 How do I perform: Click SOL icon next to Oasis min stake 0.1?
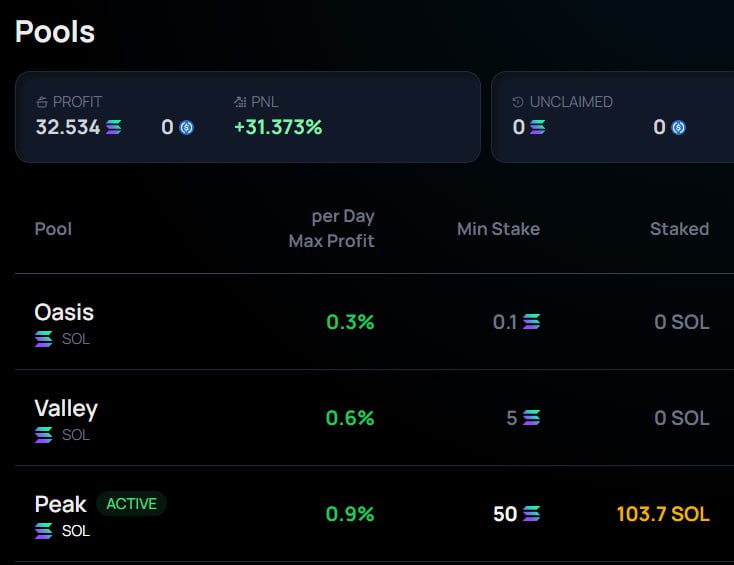point(531,322)
